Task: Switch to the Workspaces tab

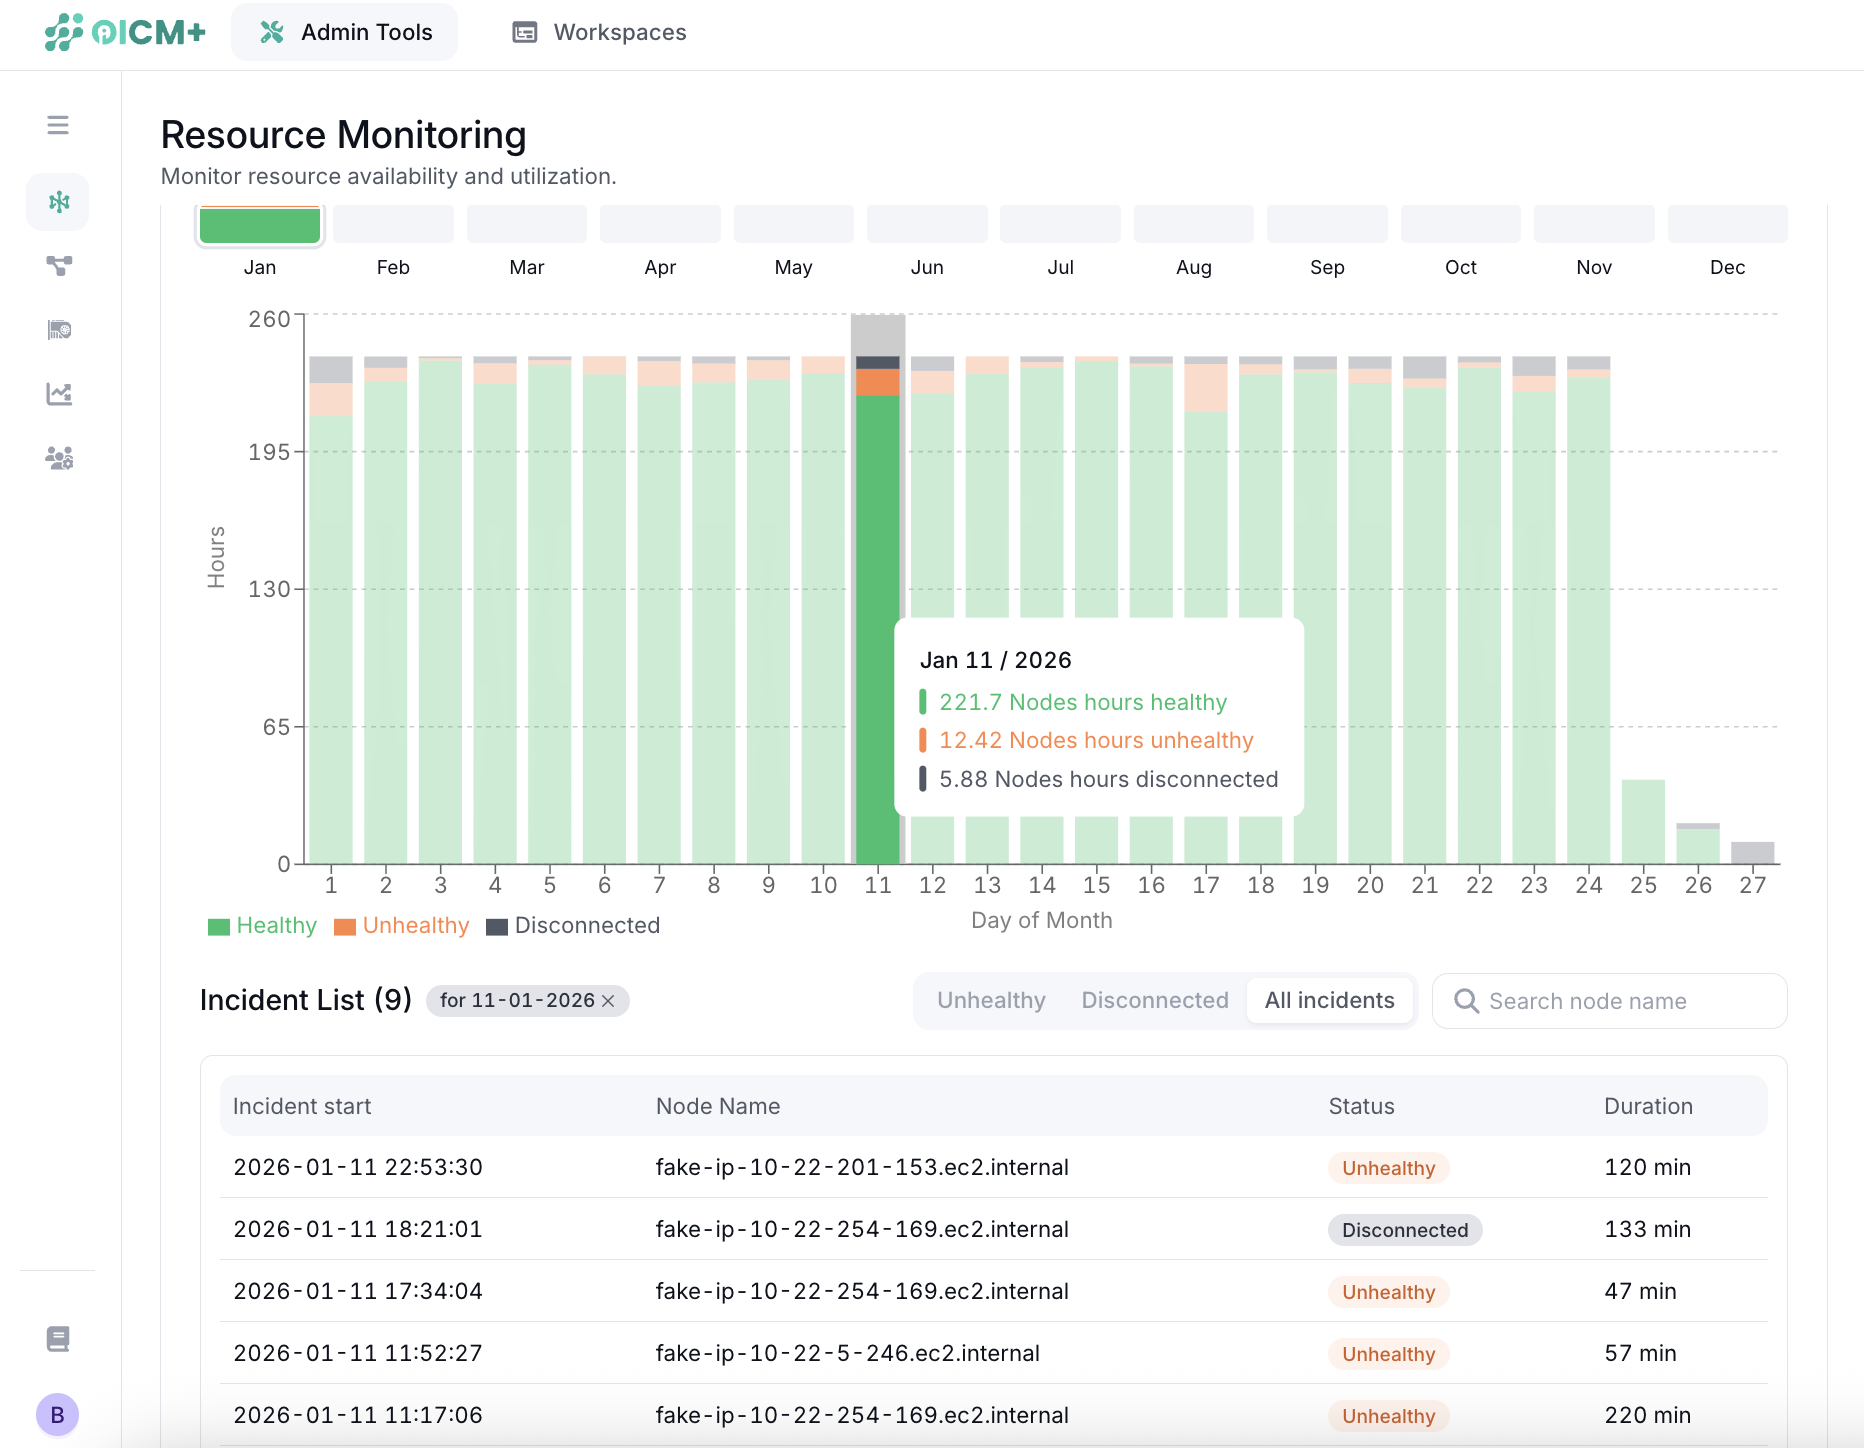Action: coord(599,32)
